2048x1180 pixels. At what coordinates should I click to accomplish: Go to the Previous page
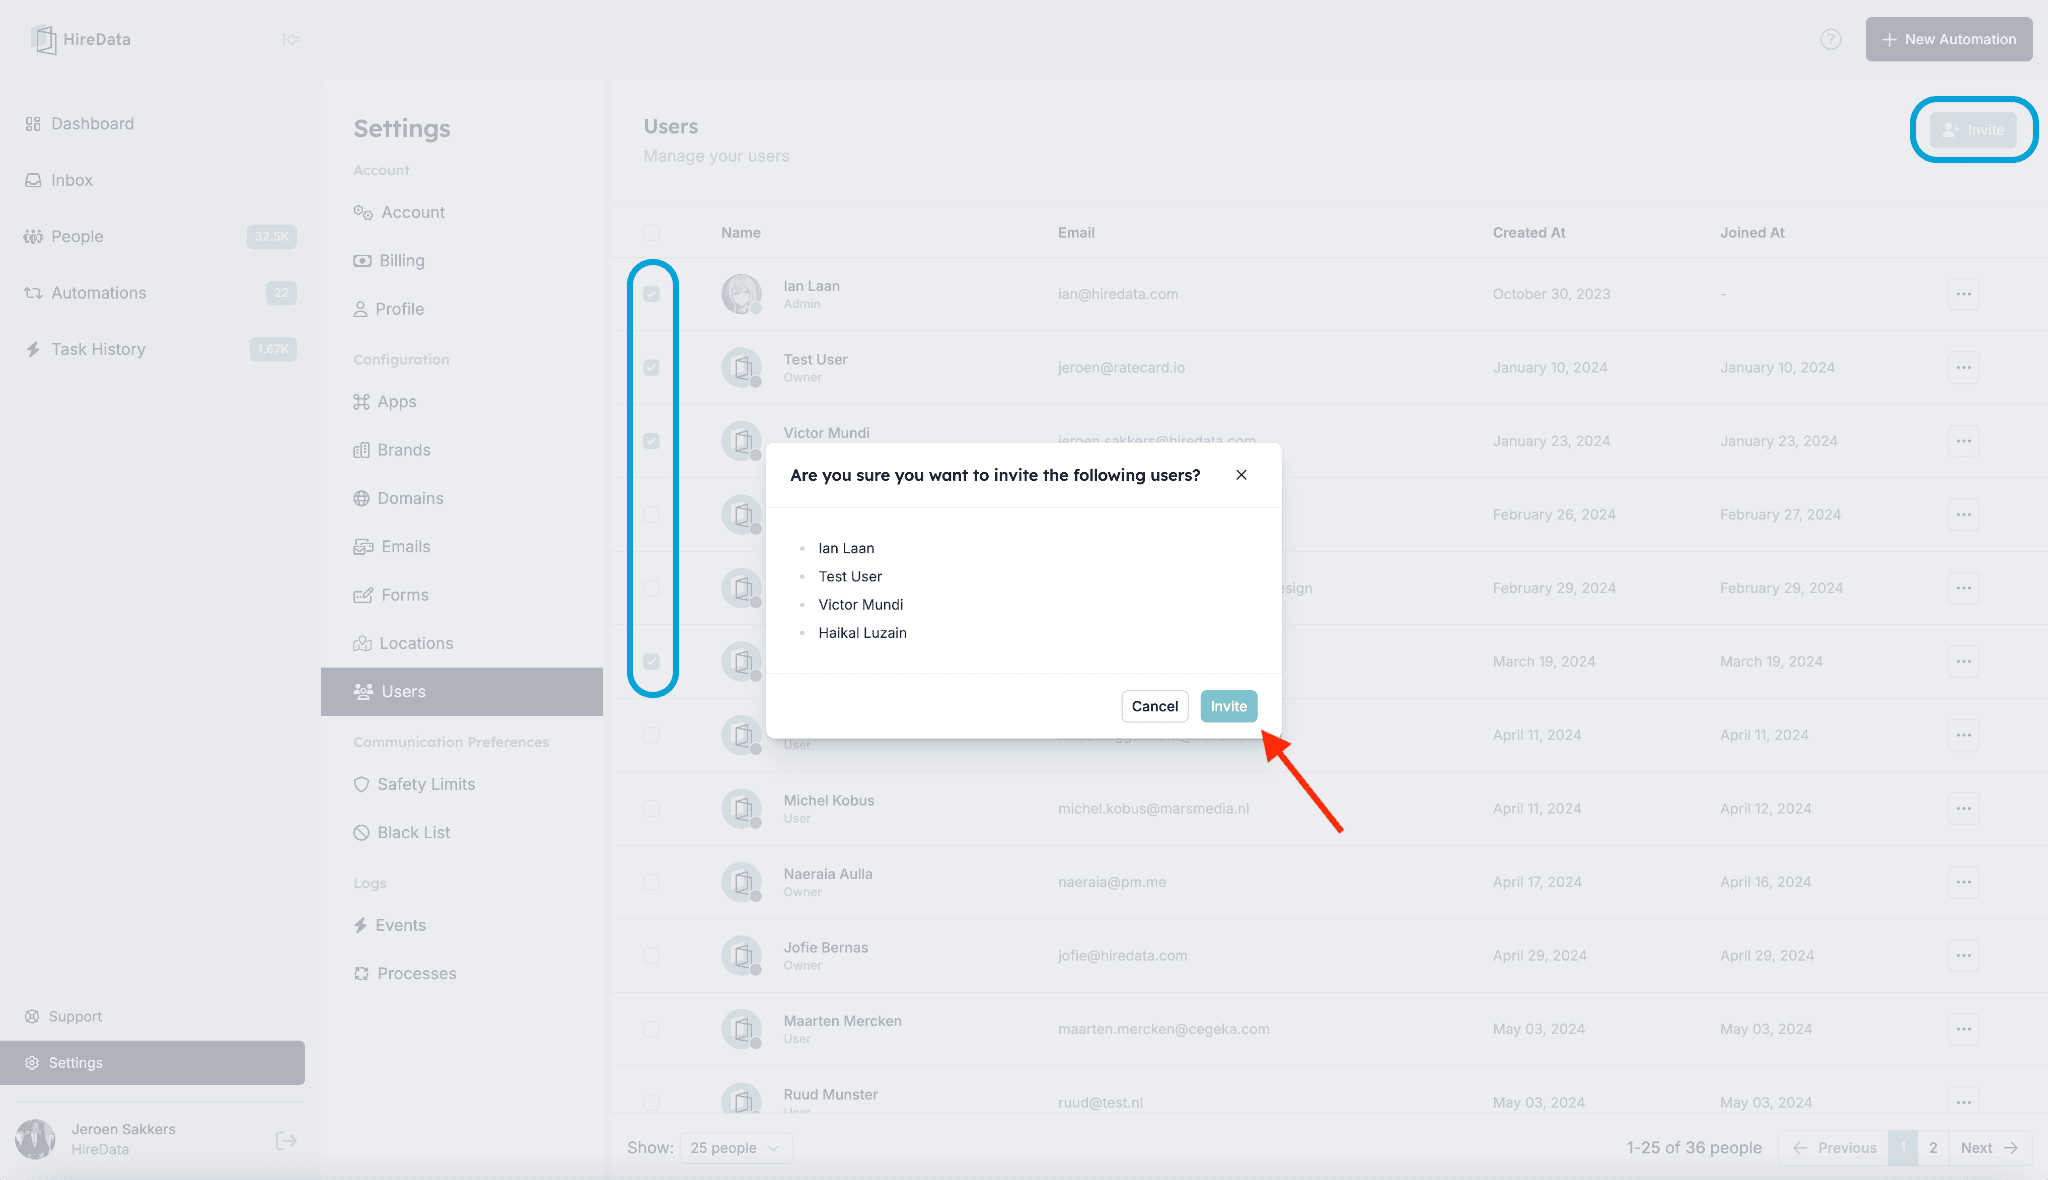(x=1834, y=1148)
